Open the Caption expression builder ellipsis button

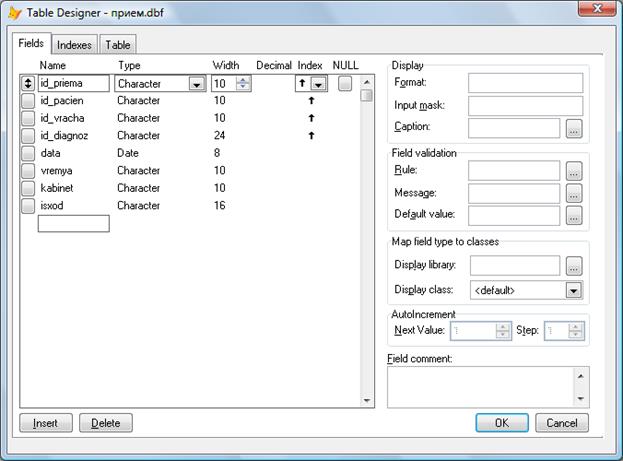click(x=573, y=128)
